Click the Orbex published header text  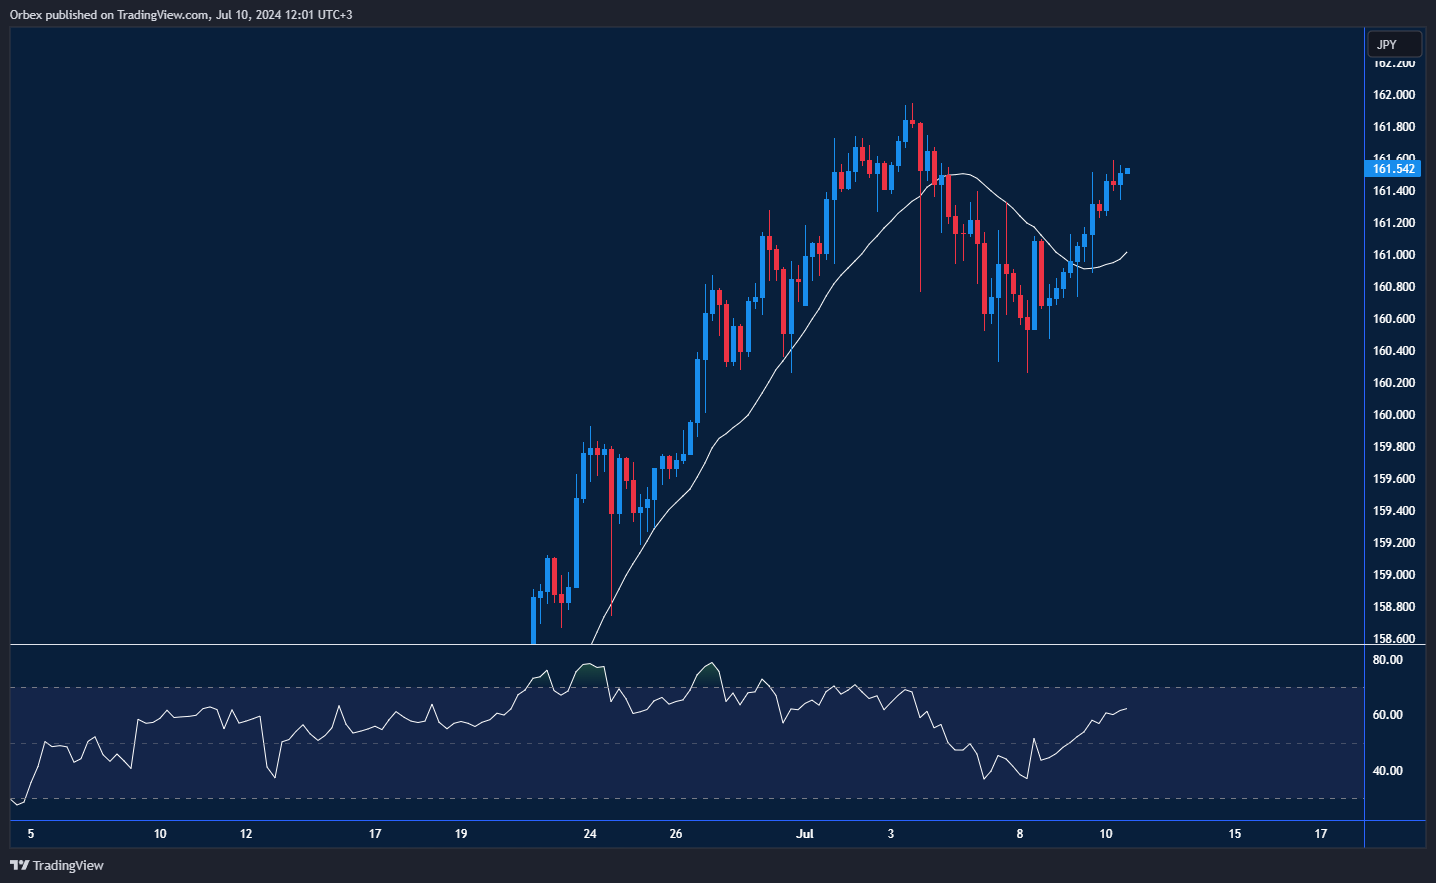point(181,15)
